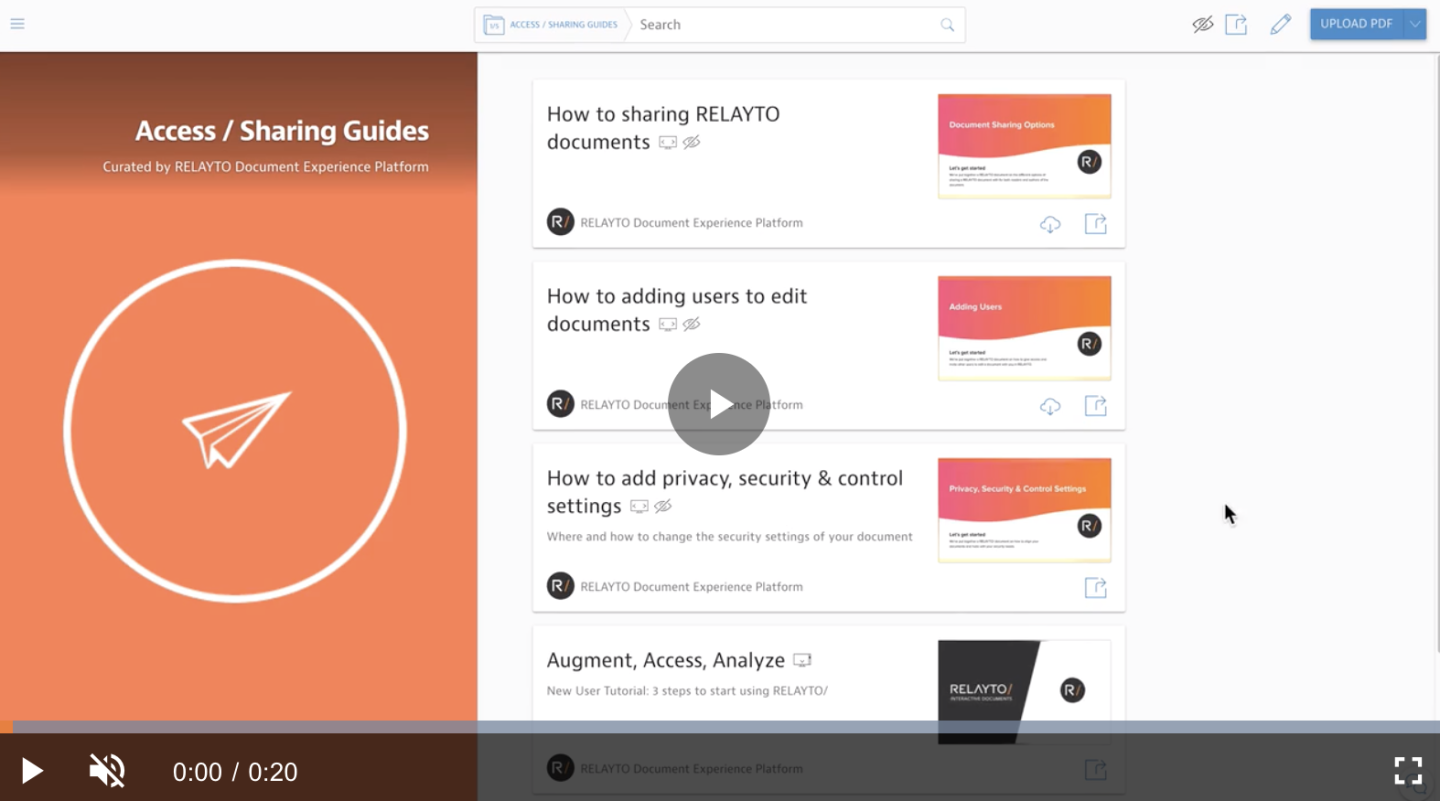Open the Document Sharing Options thumbnail
Screen dimensions: 1440x801
pyautogui.click(x=1024, y=146)
